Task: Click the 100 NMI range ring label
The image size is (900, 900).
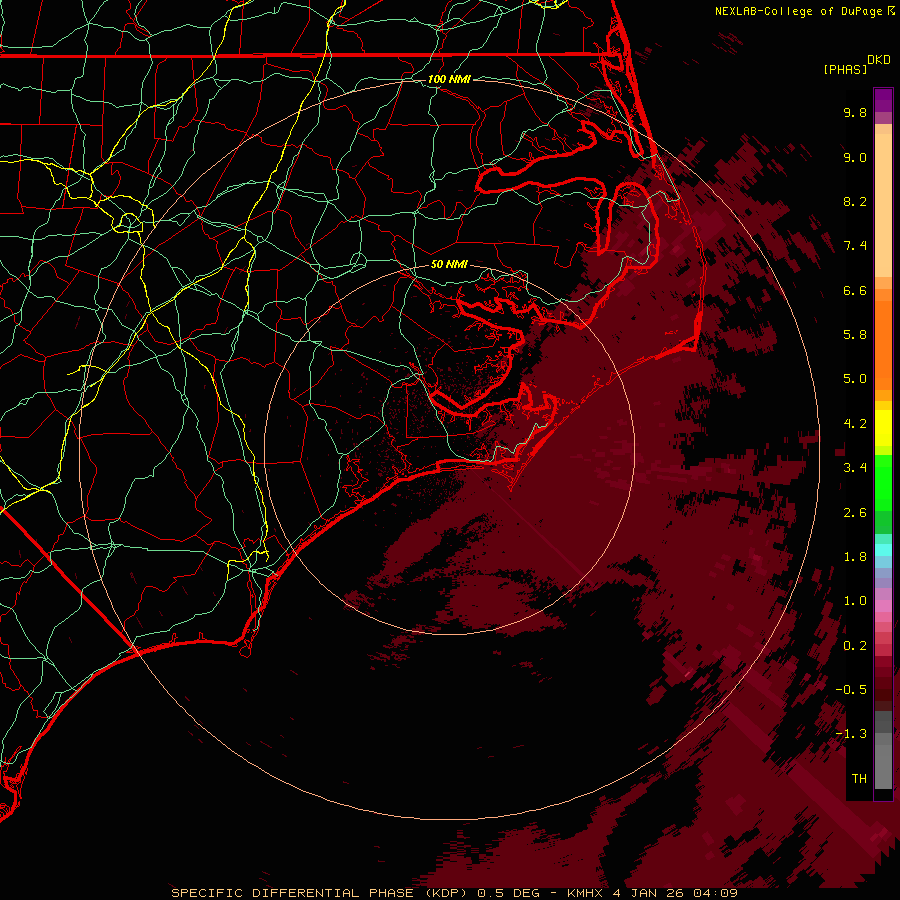Action: coord(449,79)
